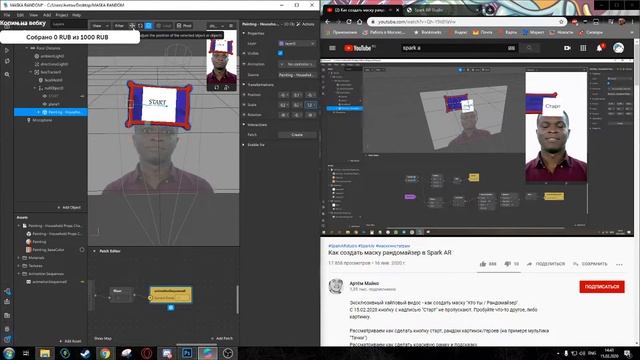Expand Materials folder in Assets
Viewport: 640px width, 360px height.
19,258
